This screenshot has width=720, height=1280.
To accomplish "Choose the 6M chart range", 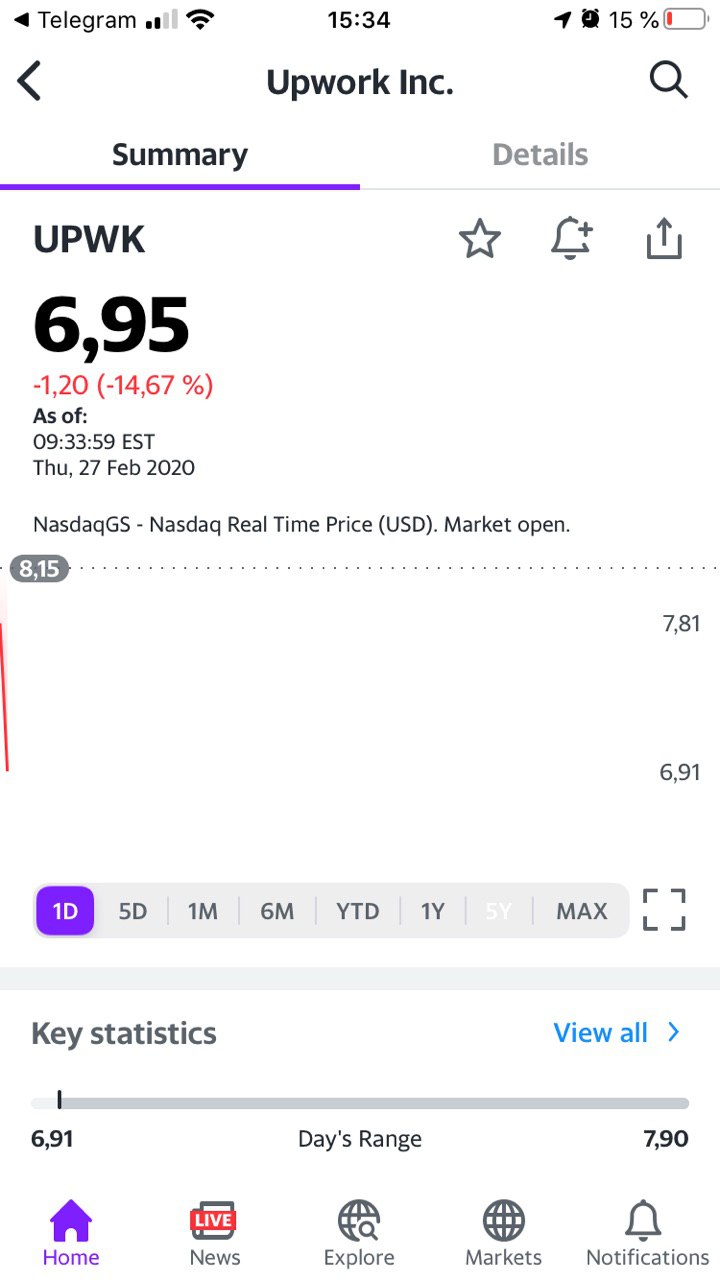I will pos(277,911).
